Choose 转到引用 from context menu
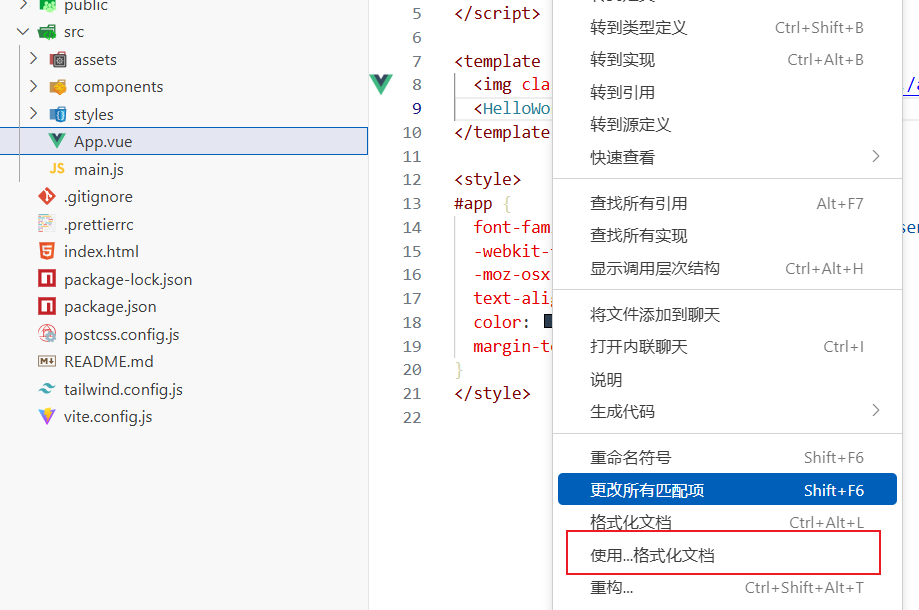 [727, 92]
